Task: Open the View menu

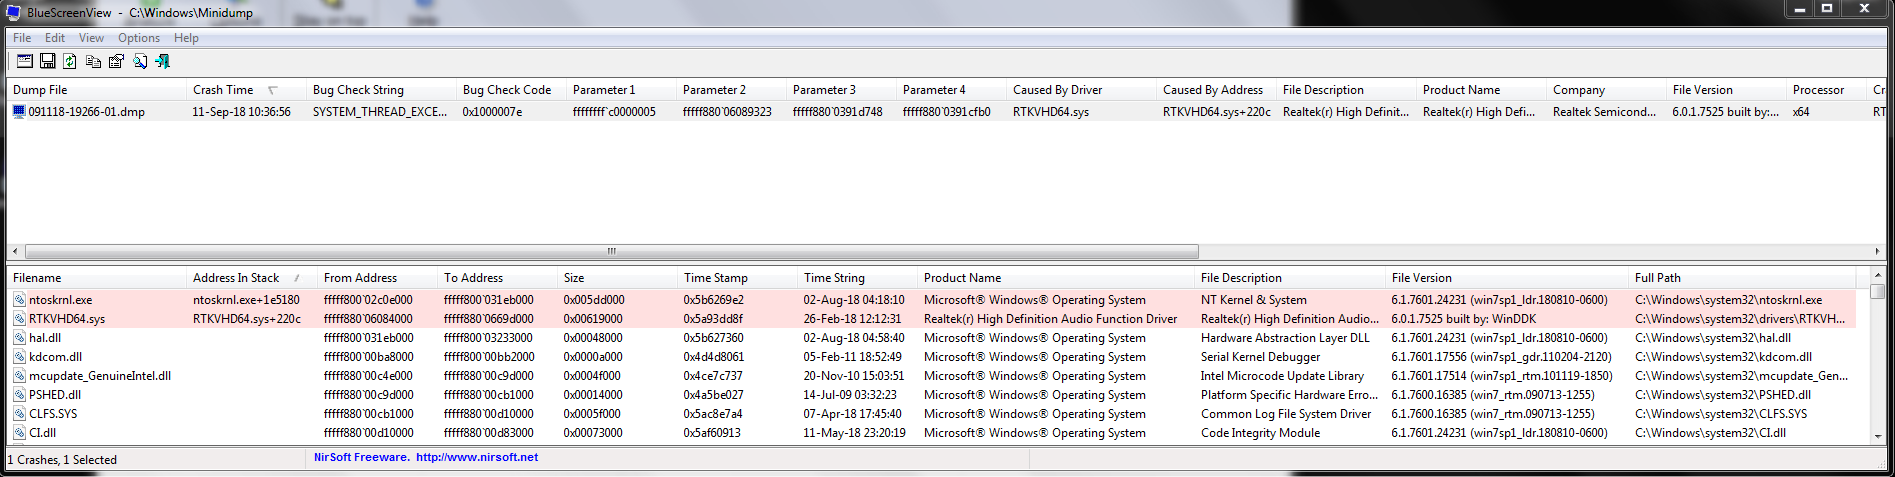Action: click(91, 38)
